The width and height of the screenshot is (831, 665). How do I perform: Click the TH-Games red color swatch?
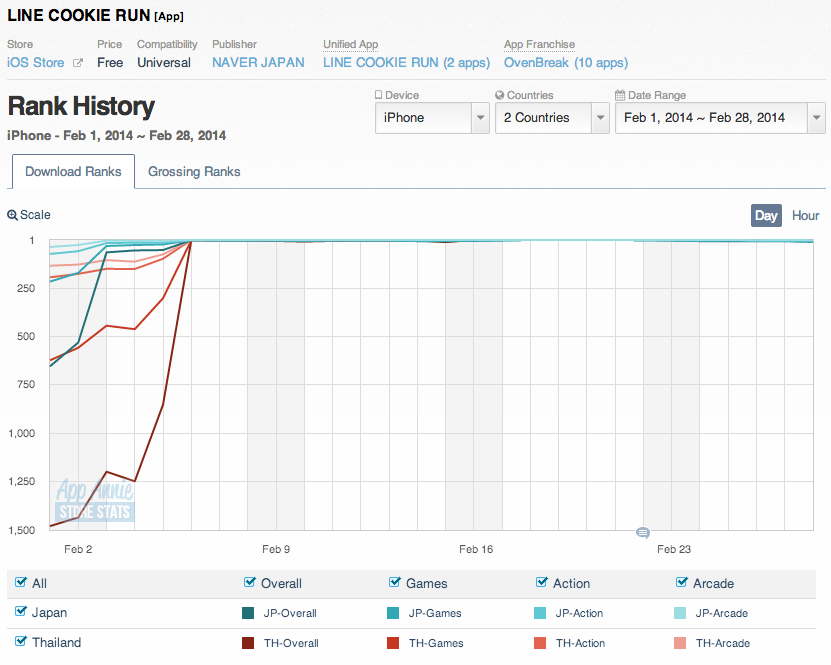pyautogui.click(x=393, y=643)
